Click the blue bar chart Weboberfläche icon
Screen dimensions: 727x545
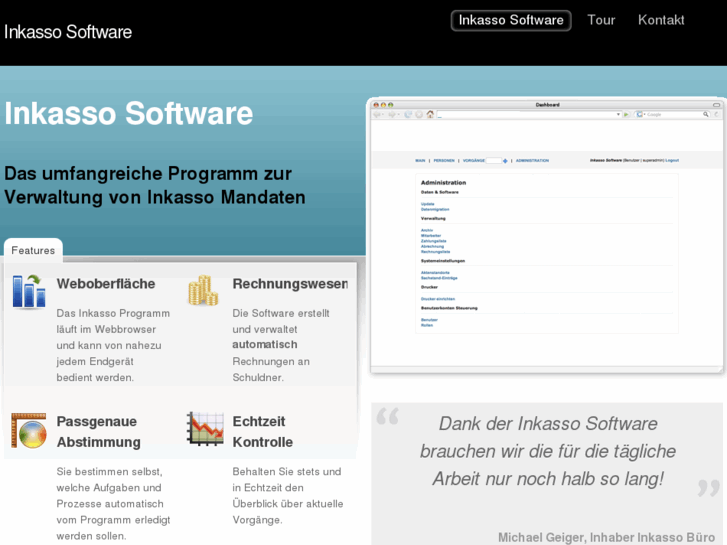pos(29,292)
